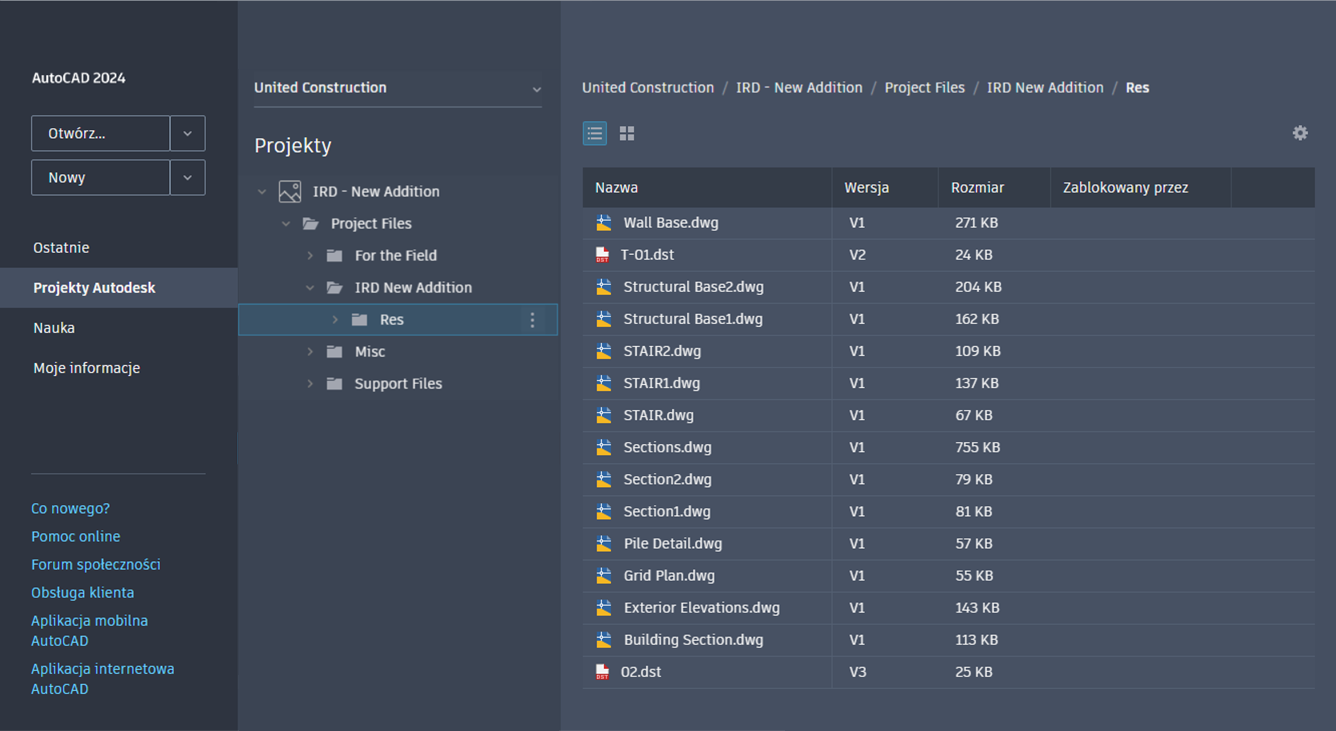Open Pomoc online link
Screen dimensions: 1336x731
point(76,536)
